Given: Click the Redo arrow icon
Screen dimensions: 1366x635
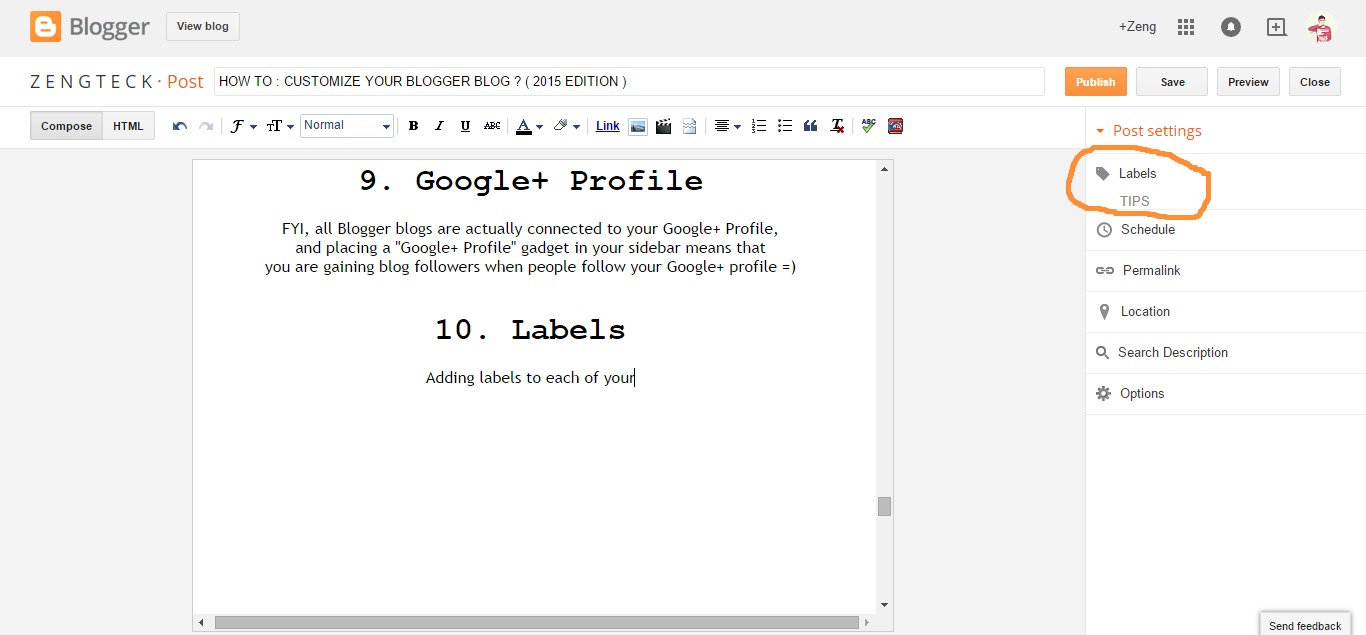Looking at the screenshot, I should click(206, 126).
